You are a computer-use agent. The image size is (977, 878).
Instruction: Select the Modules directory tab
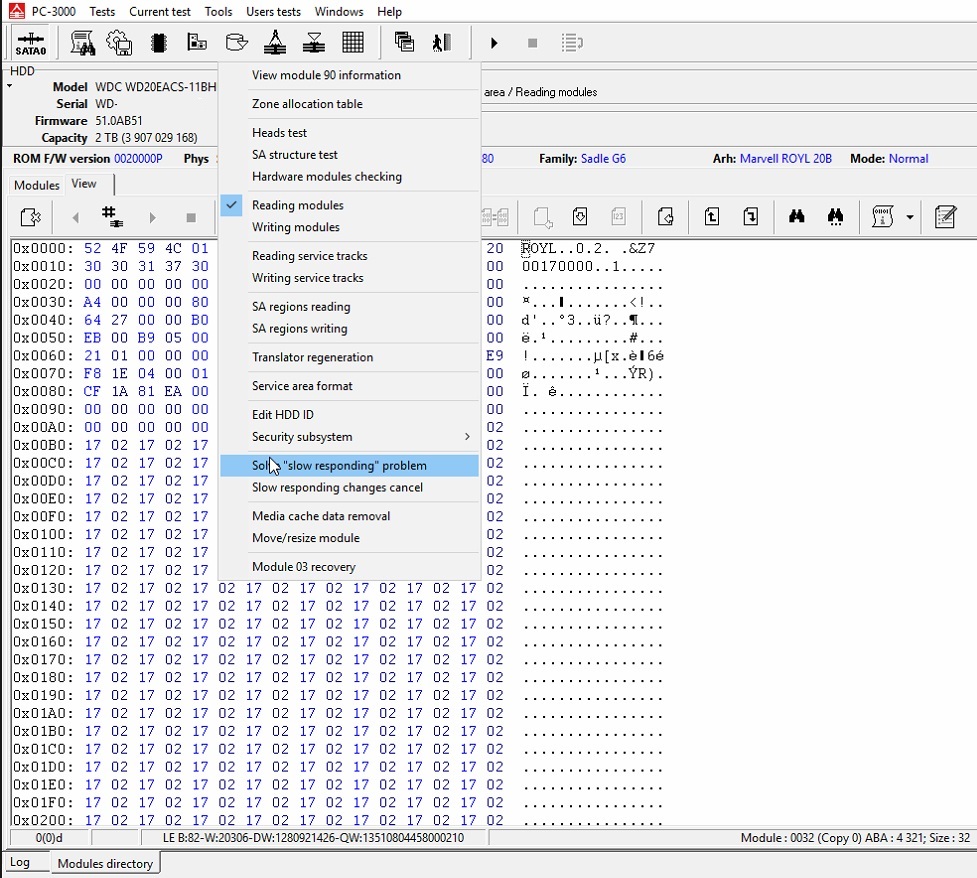(105, 864)
